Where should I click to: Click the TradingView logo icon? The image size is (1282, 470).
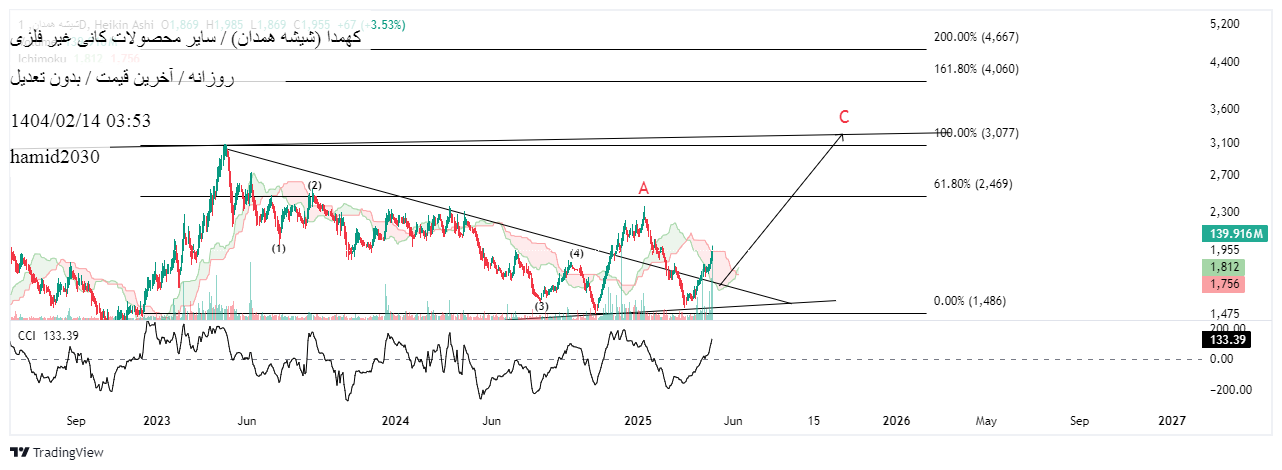[19, 453]
